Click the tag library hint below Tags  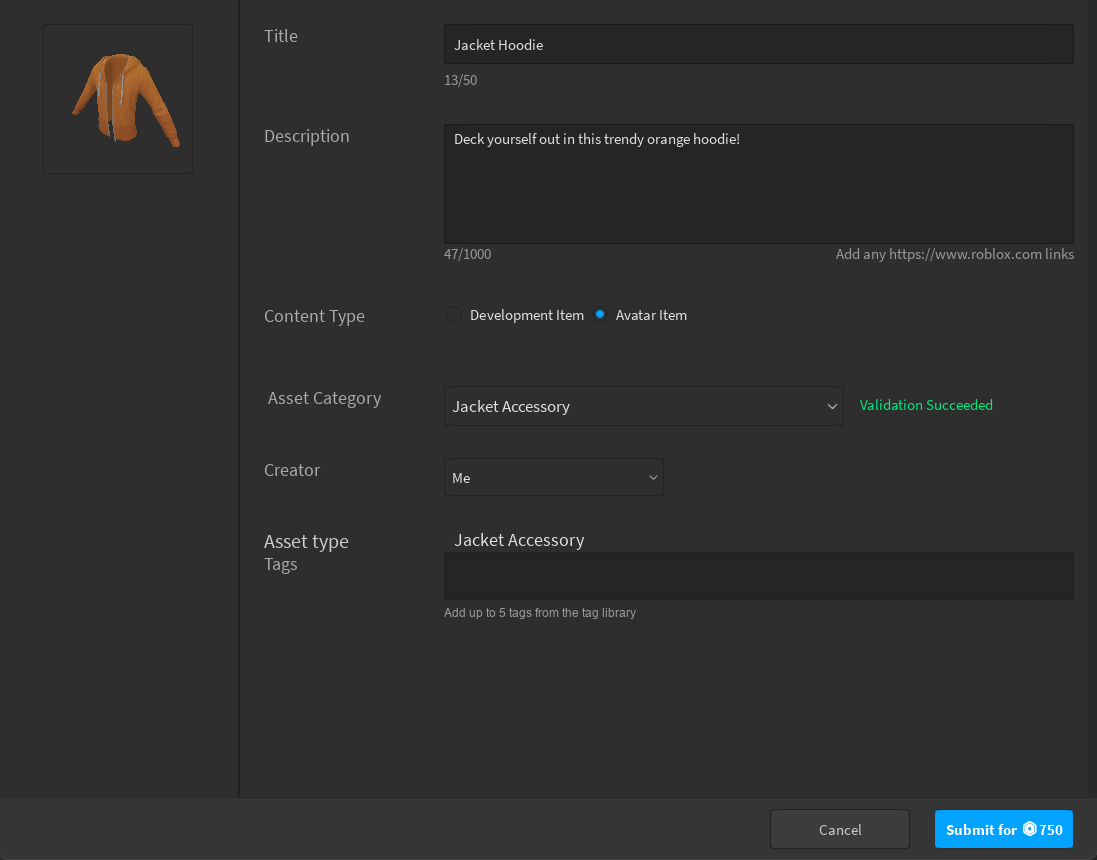539,613
